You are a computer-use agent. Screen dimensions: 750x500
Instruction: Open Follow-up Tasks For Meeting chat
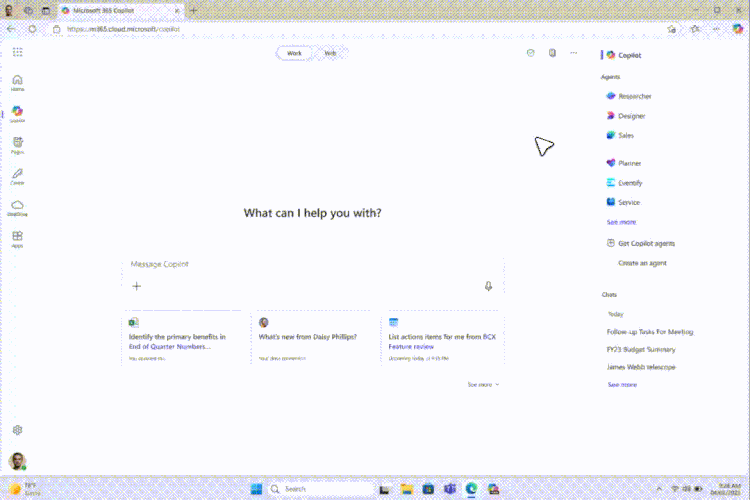[650, 332]
